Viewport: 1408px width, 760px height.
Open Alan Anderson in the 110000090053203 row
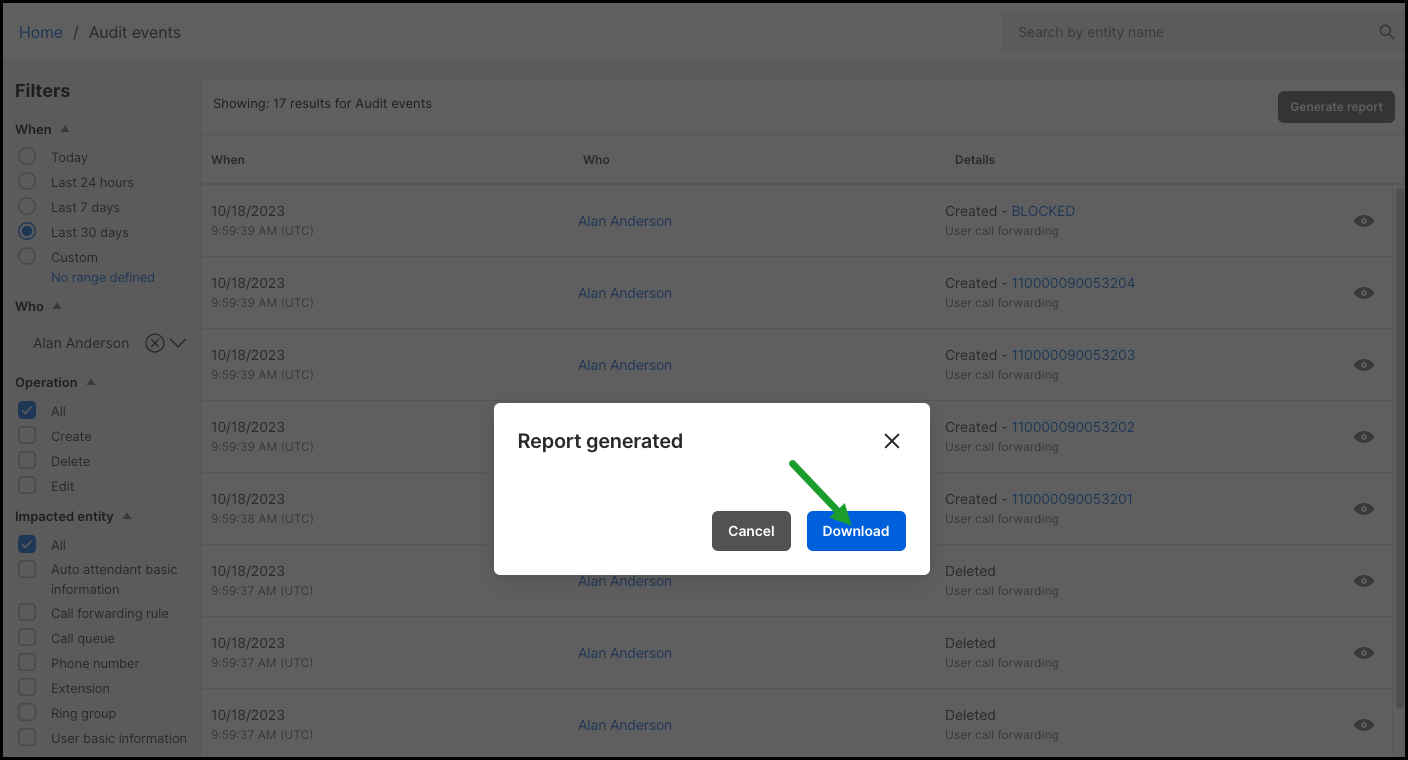(625, 365)
